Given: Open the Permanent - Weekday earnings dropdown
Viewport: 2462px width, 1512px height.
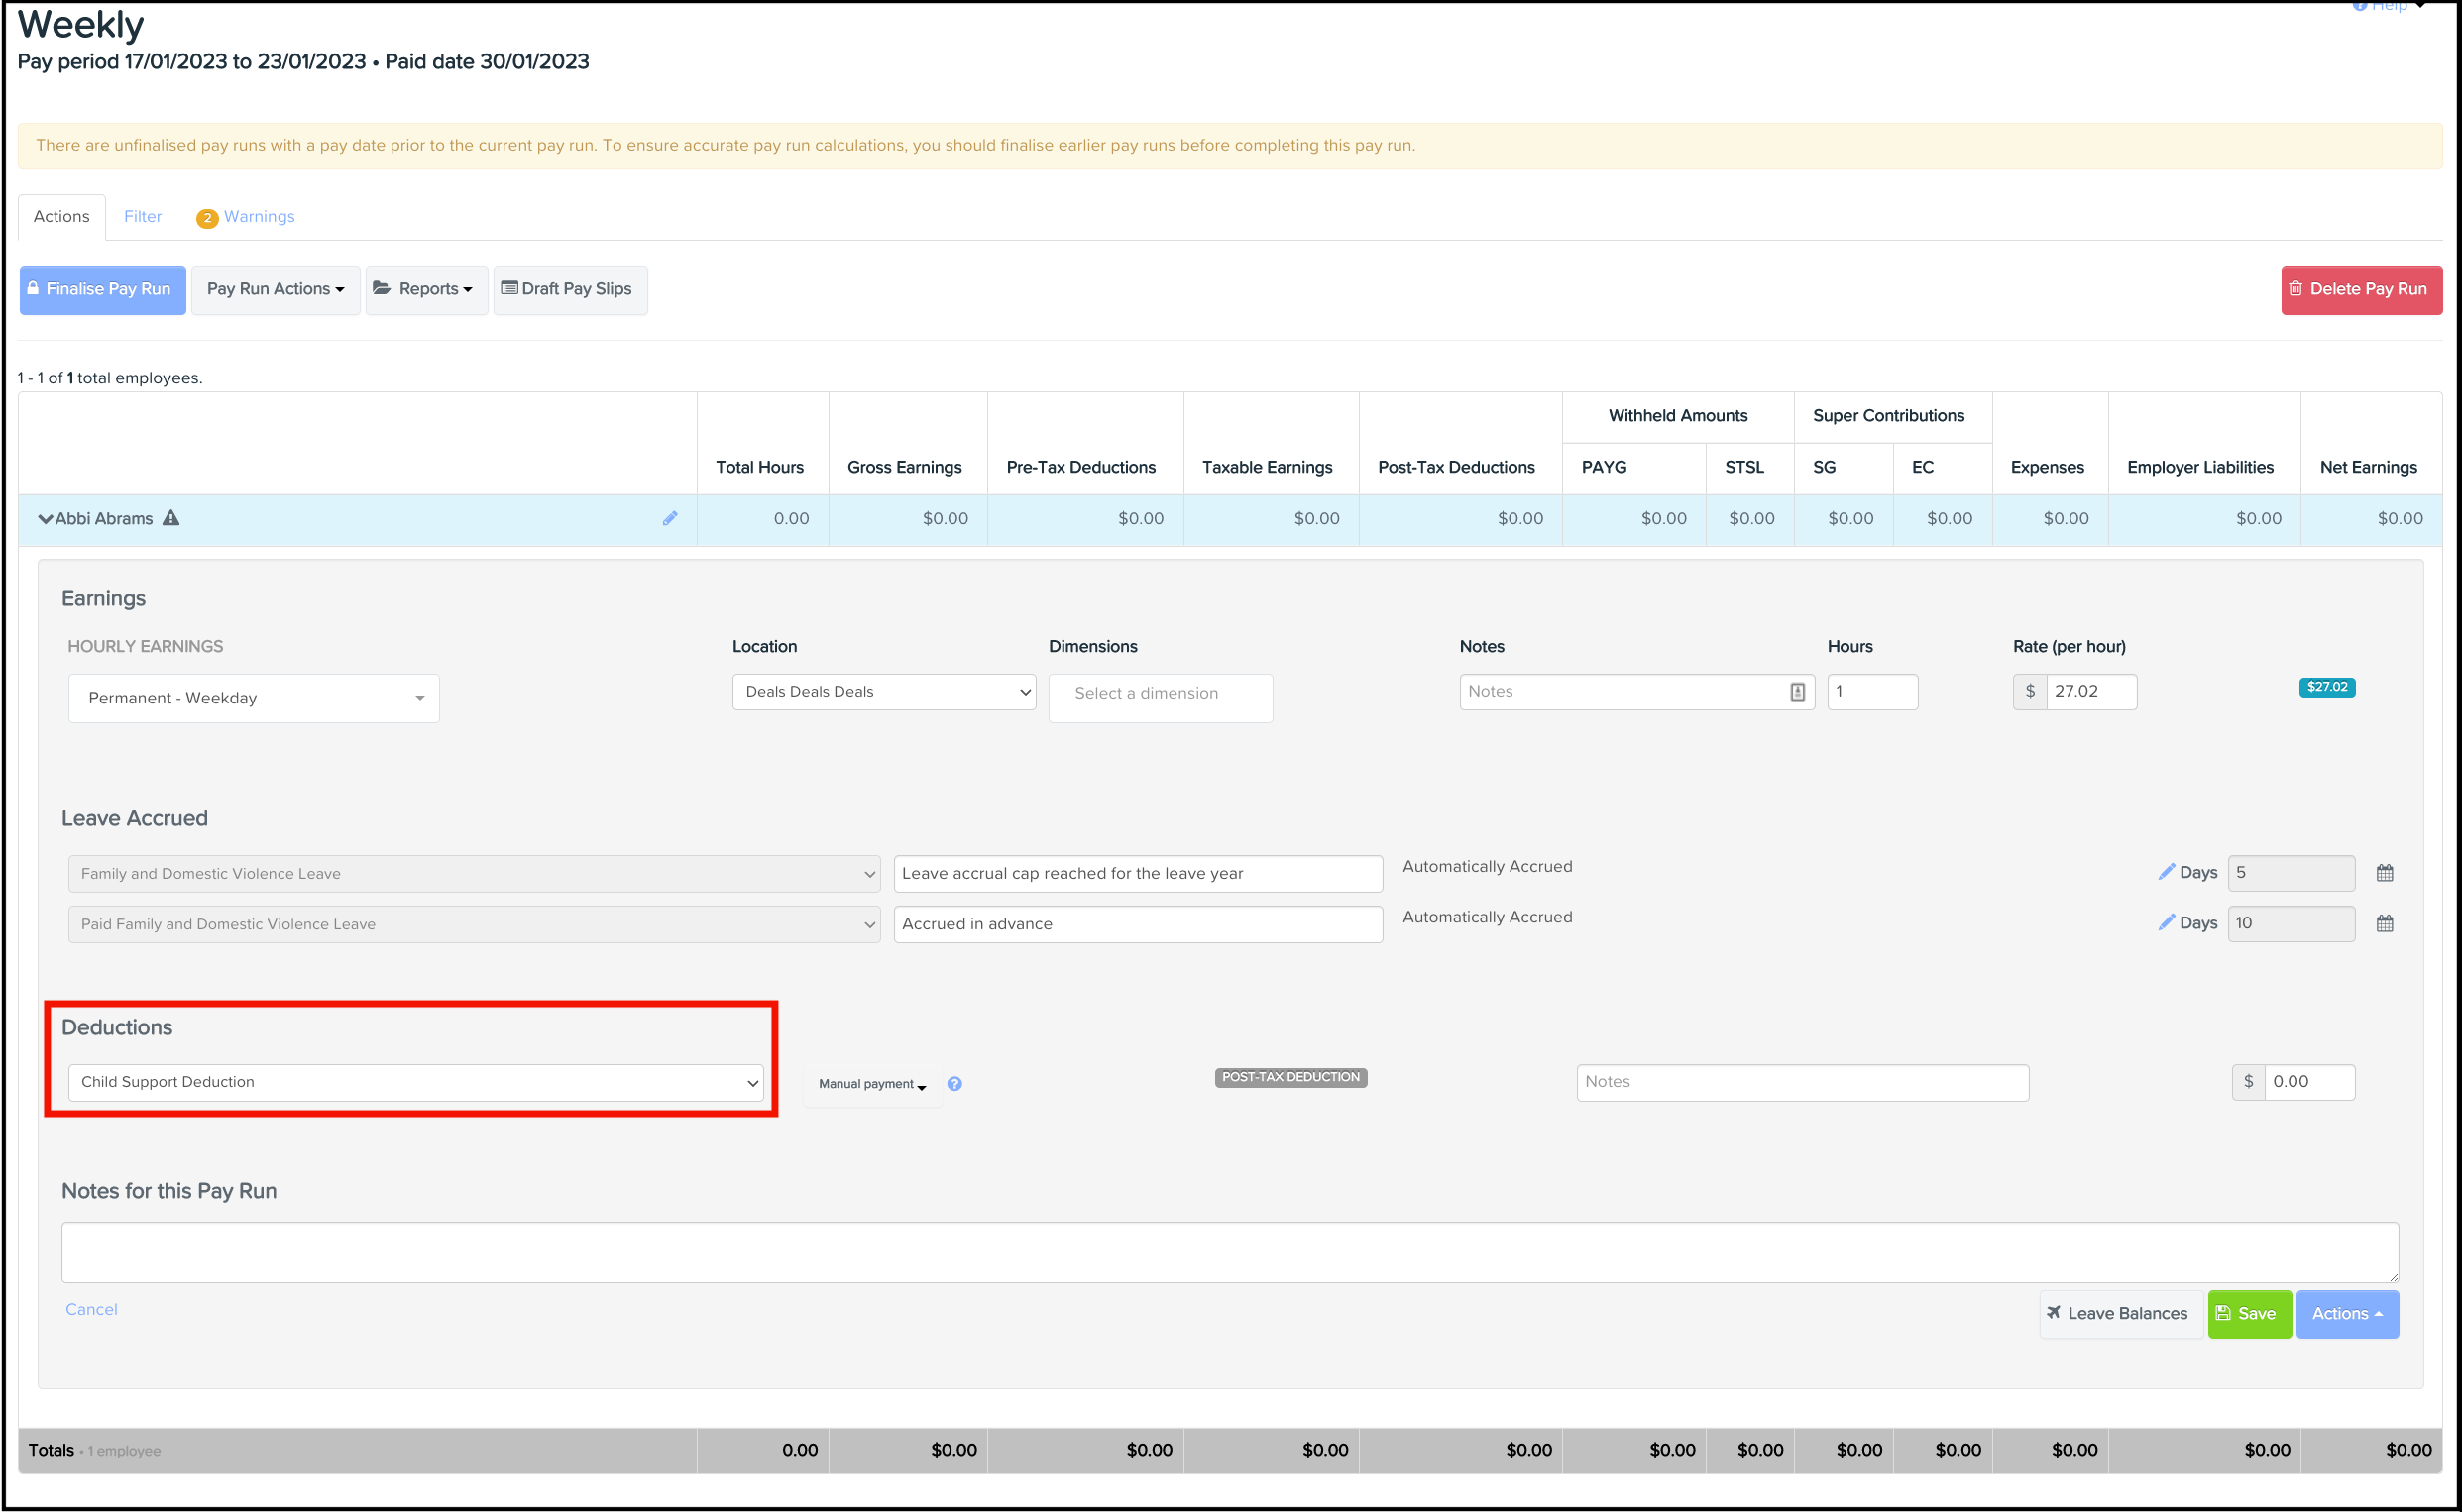Looking at the screenshot, I should [x=253, y=698].
